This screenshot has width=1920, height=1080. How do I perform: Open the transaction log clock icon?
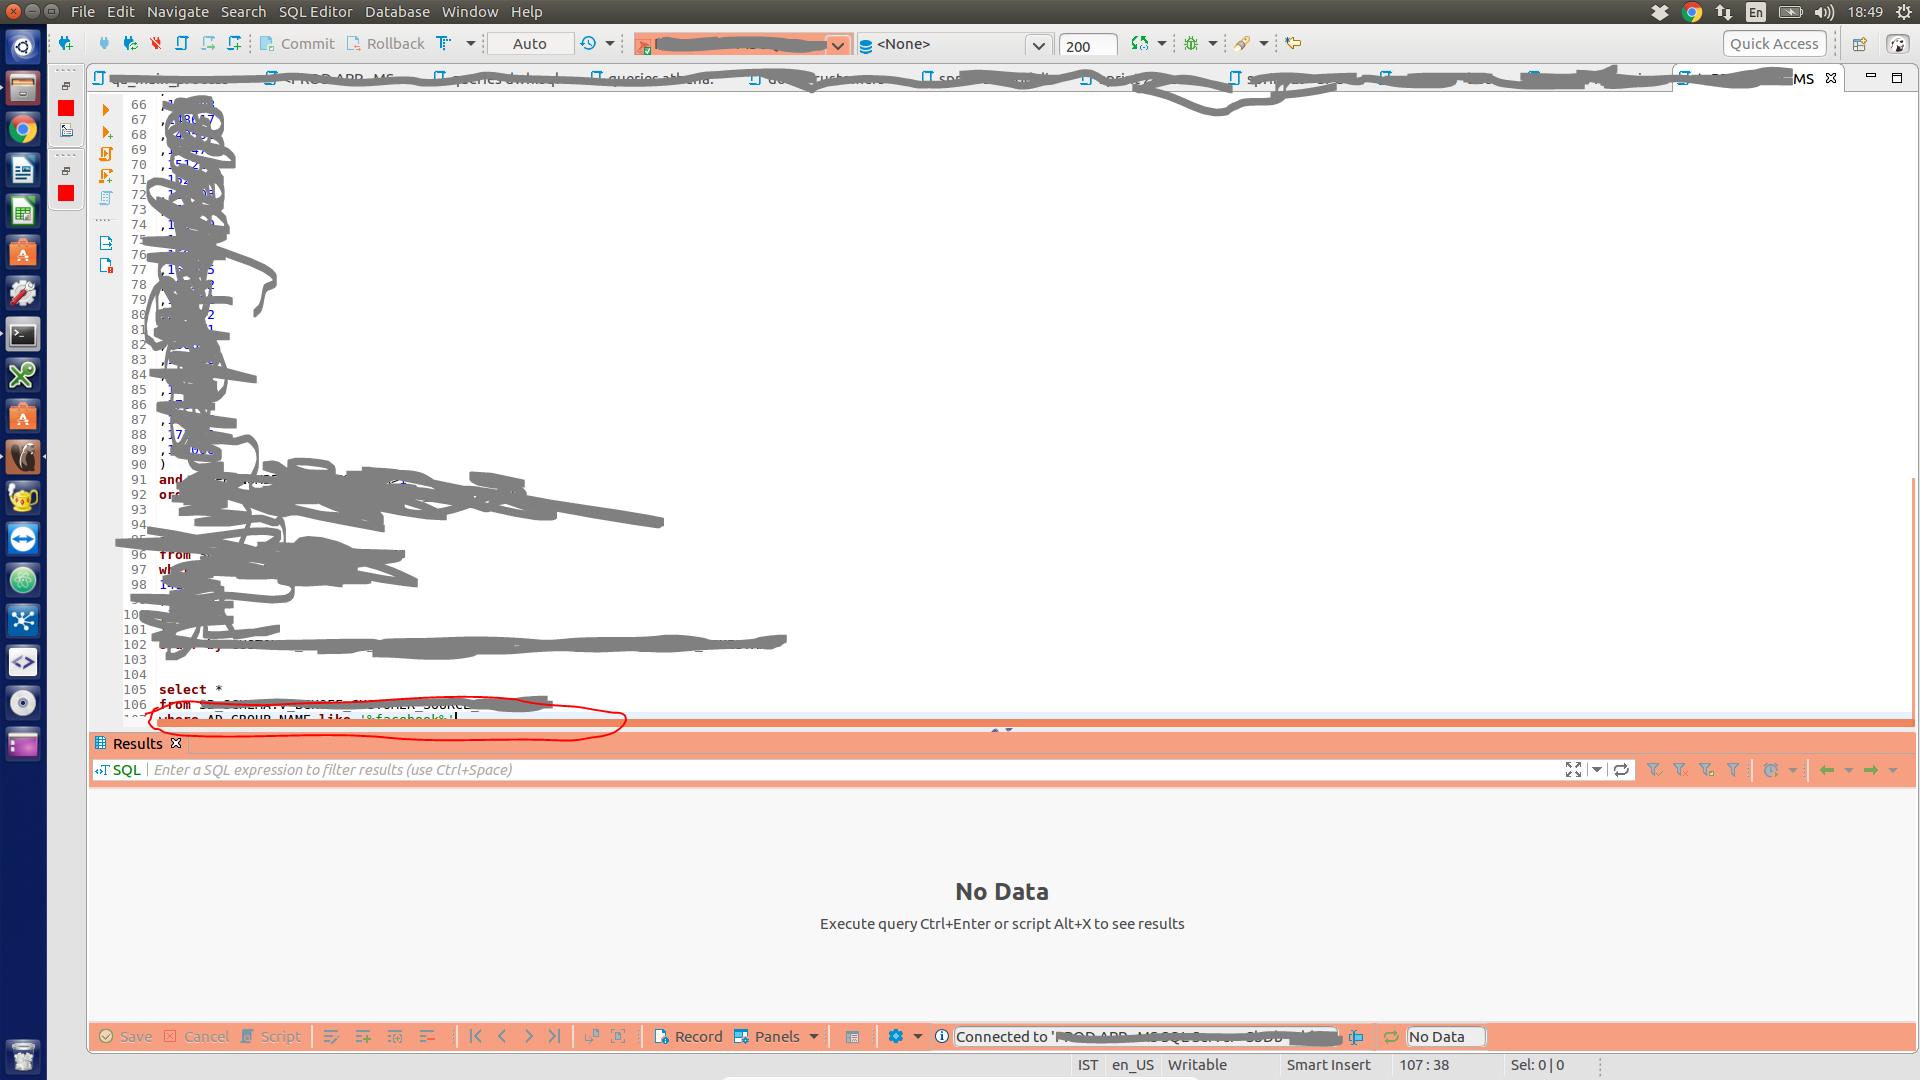[588, 43]
